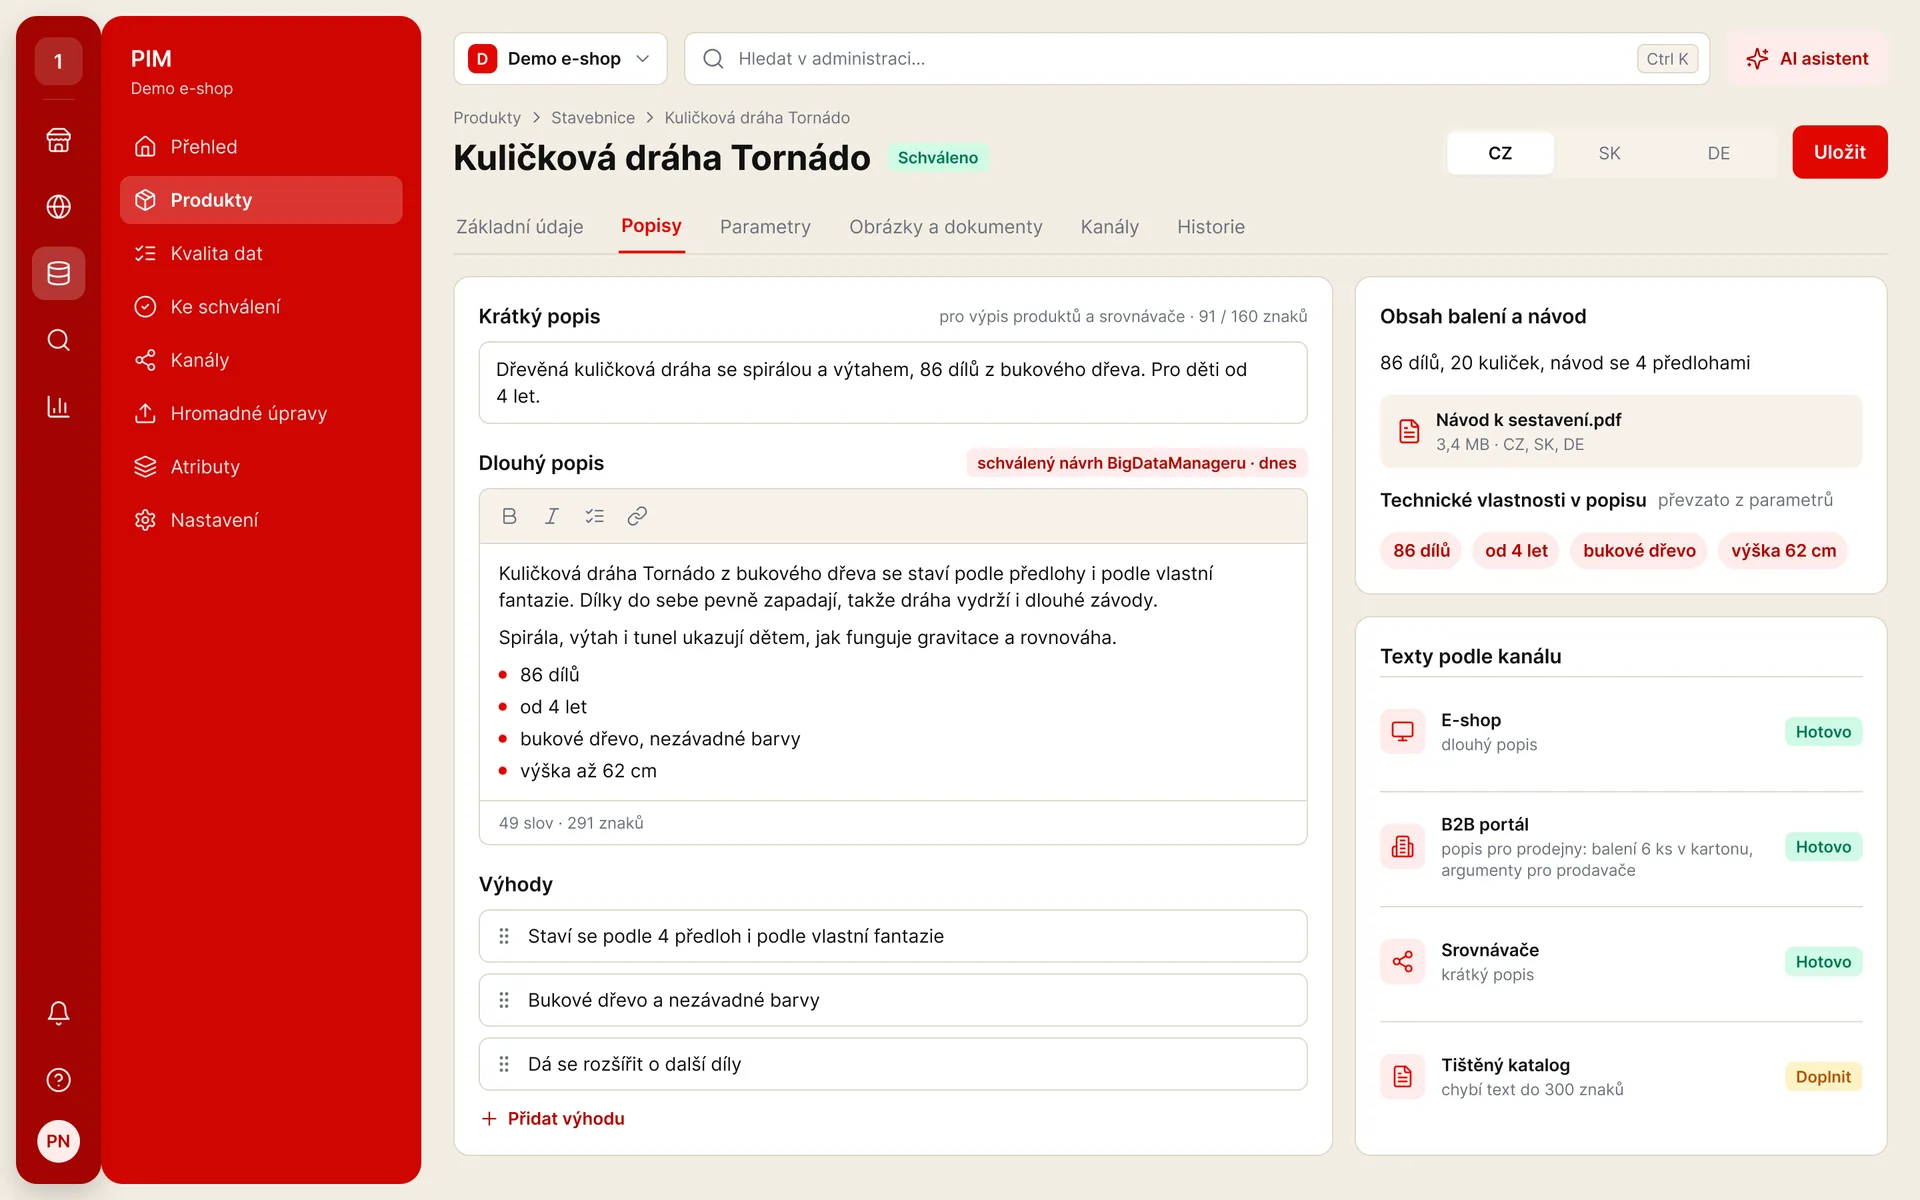Expand the Demo e-shop selector
Viewport: 1920px width, 1200px height.
tap(560, 59)
